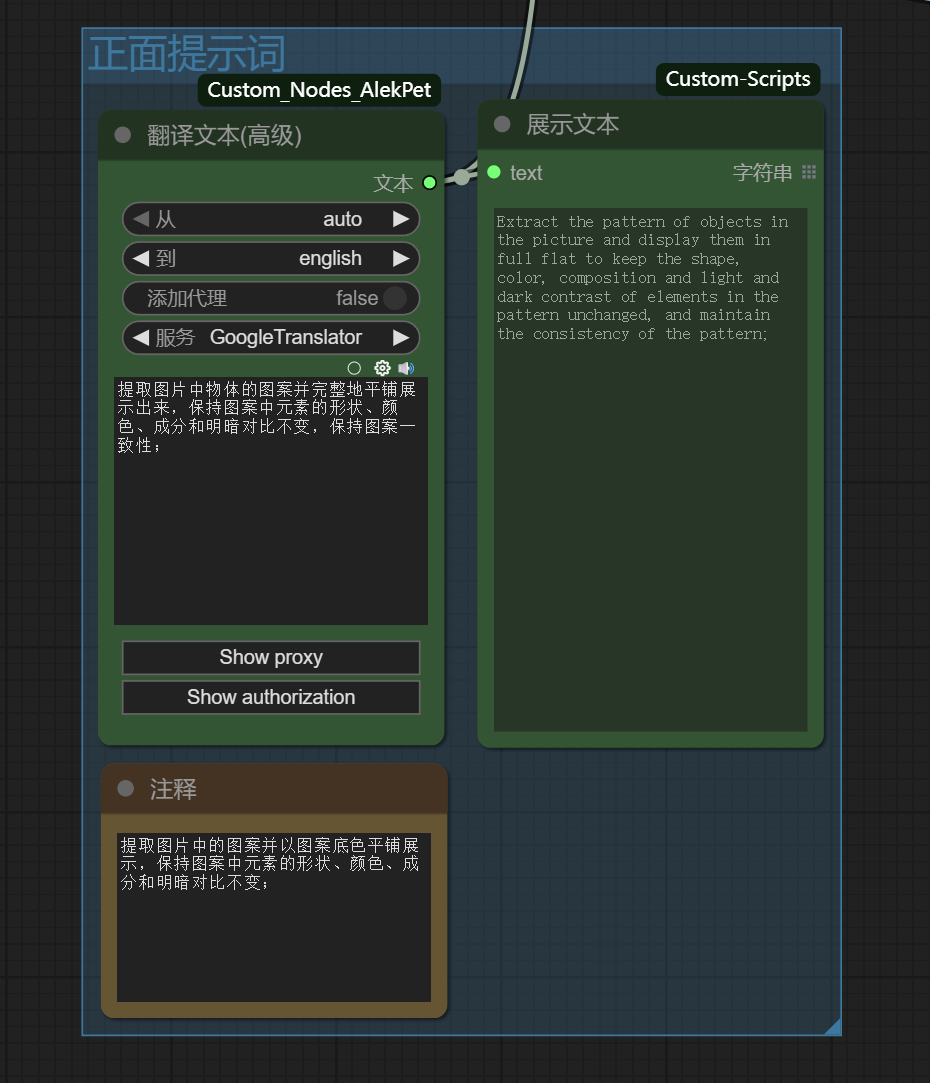930x1083 pixels.
Task: Click the 字符串 output label
Action: 762,173
